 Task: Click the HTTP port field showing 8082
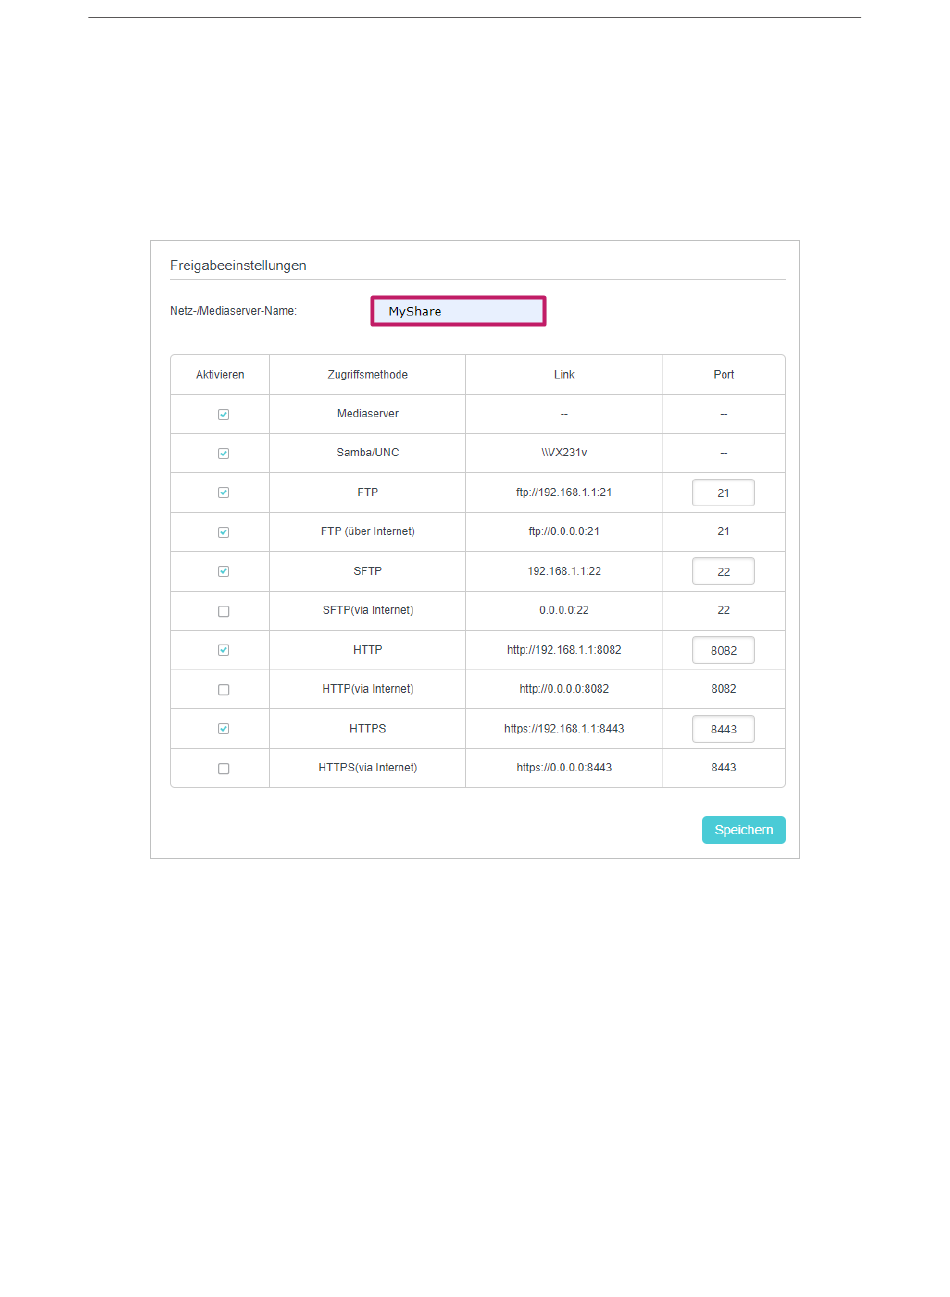click(x=723, y=650)
